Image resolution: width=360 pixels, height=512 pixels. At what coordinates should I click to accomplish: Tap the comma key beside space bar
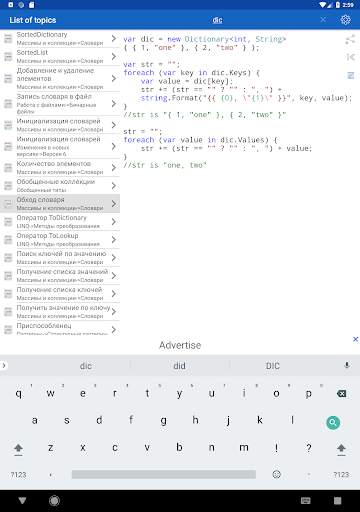click(x=51, y=474)
